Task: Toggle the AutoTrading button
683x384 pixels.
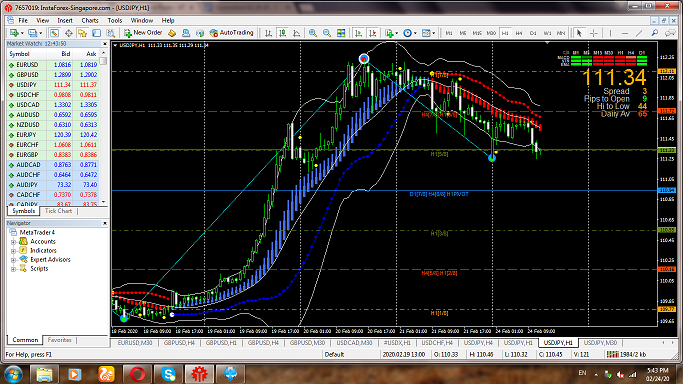Action: point(231,33)
